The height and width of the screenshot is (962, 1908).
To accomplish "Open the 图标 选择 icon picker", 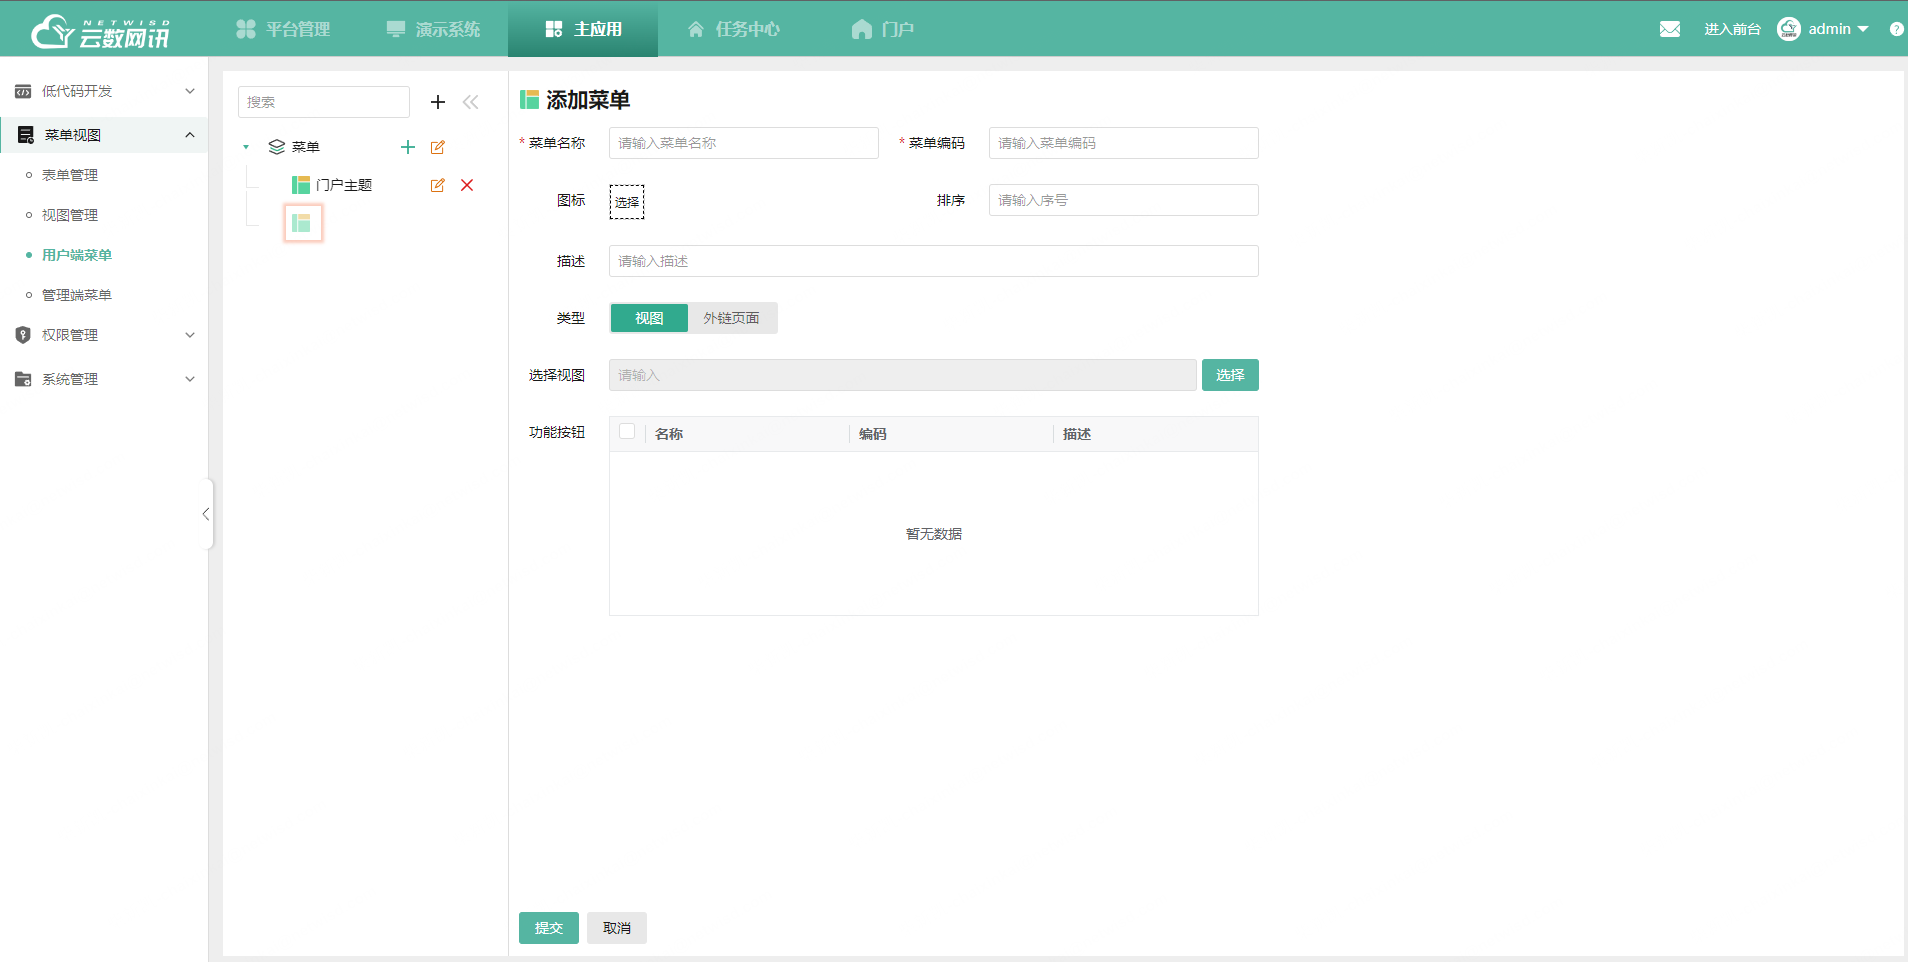I will tap(626, 201).
